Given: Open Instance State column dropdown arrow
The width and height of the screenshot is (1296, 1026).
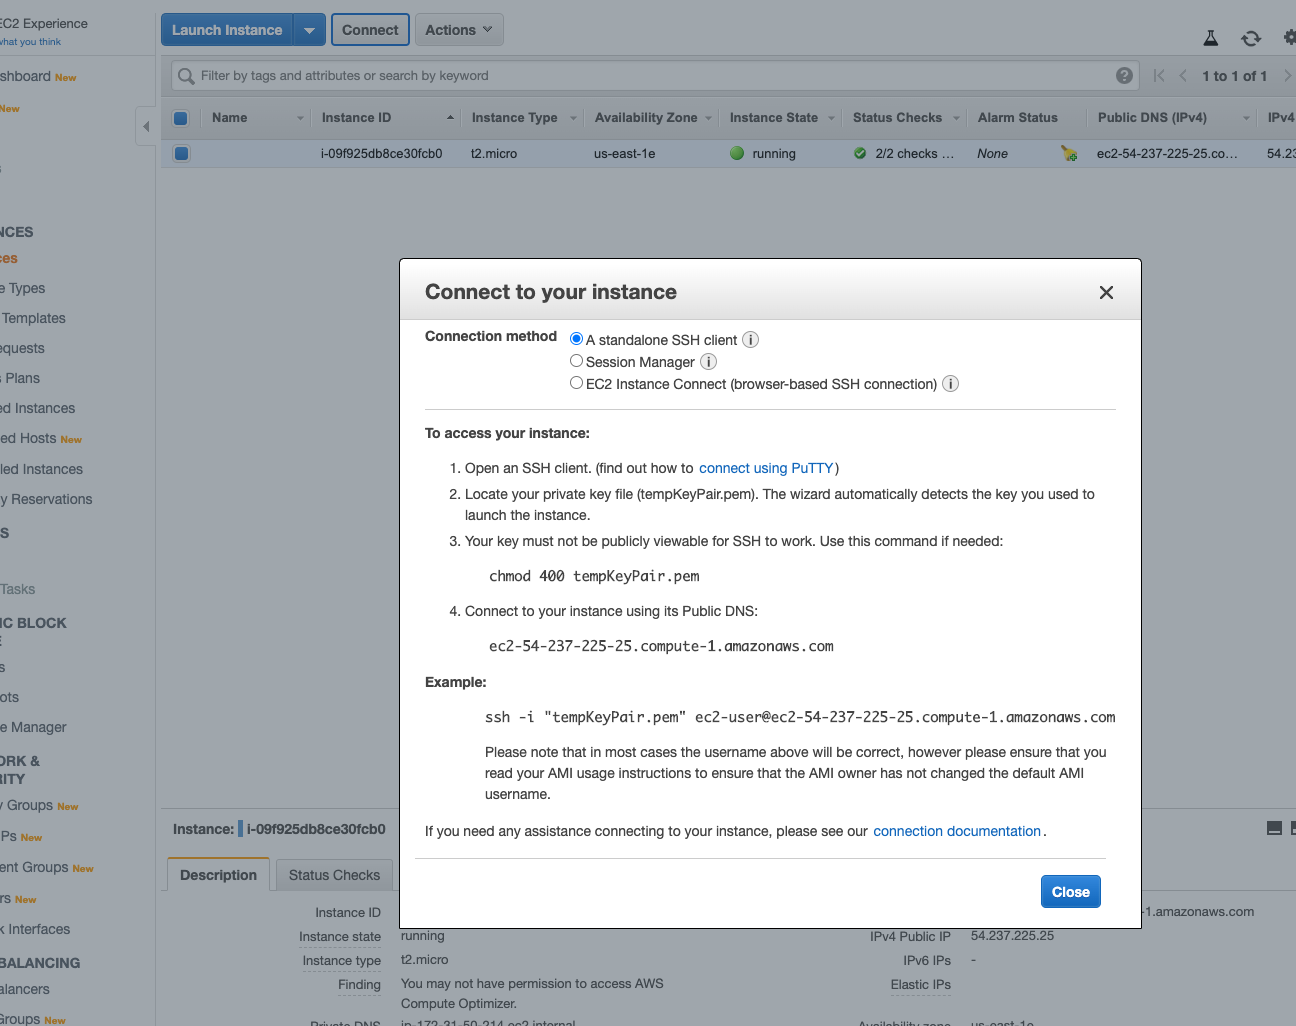Looking at the screenshot, I should click(x=831, y=118).
